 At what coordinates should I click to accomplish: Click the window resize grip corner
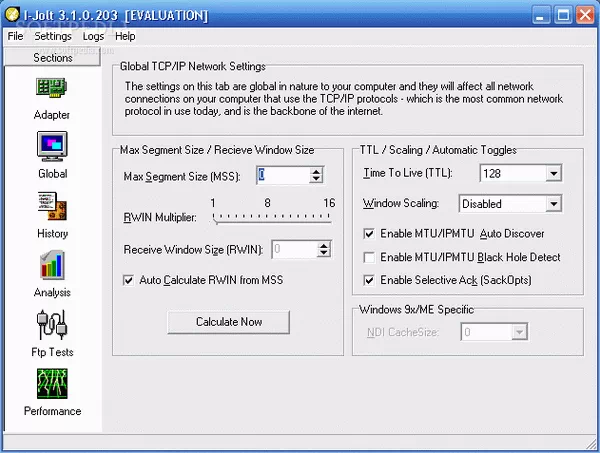[x=591, y=444]
